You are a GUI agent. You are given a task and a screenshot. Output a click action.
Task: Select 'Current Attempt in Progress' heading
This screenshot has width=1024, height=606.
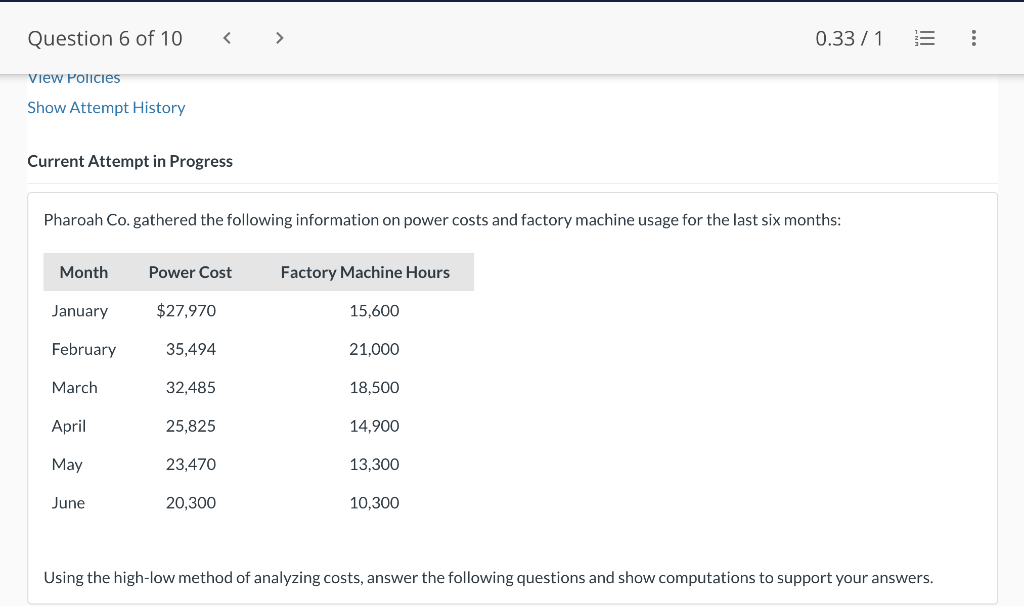tap(130, 161)
